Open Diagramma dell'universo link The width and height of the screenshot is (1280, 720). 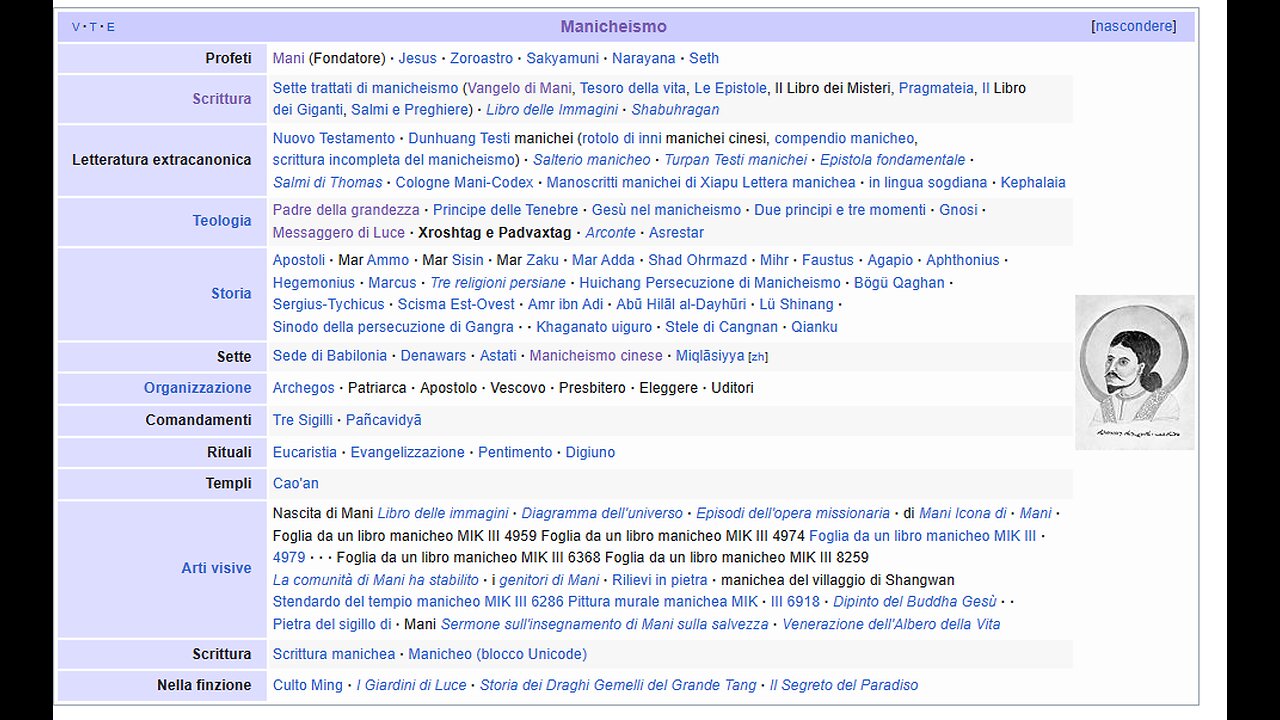602,514
